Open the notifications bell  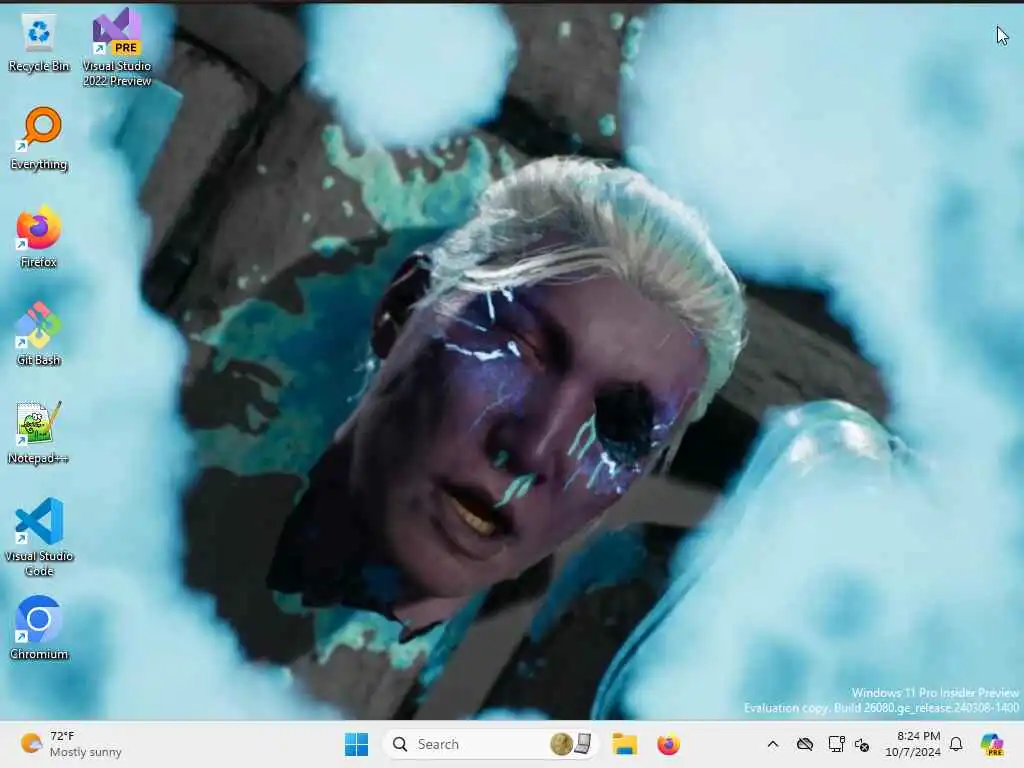956,744
